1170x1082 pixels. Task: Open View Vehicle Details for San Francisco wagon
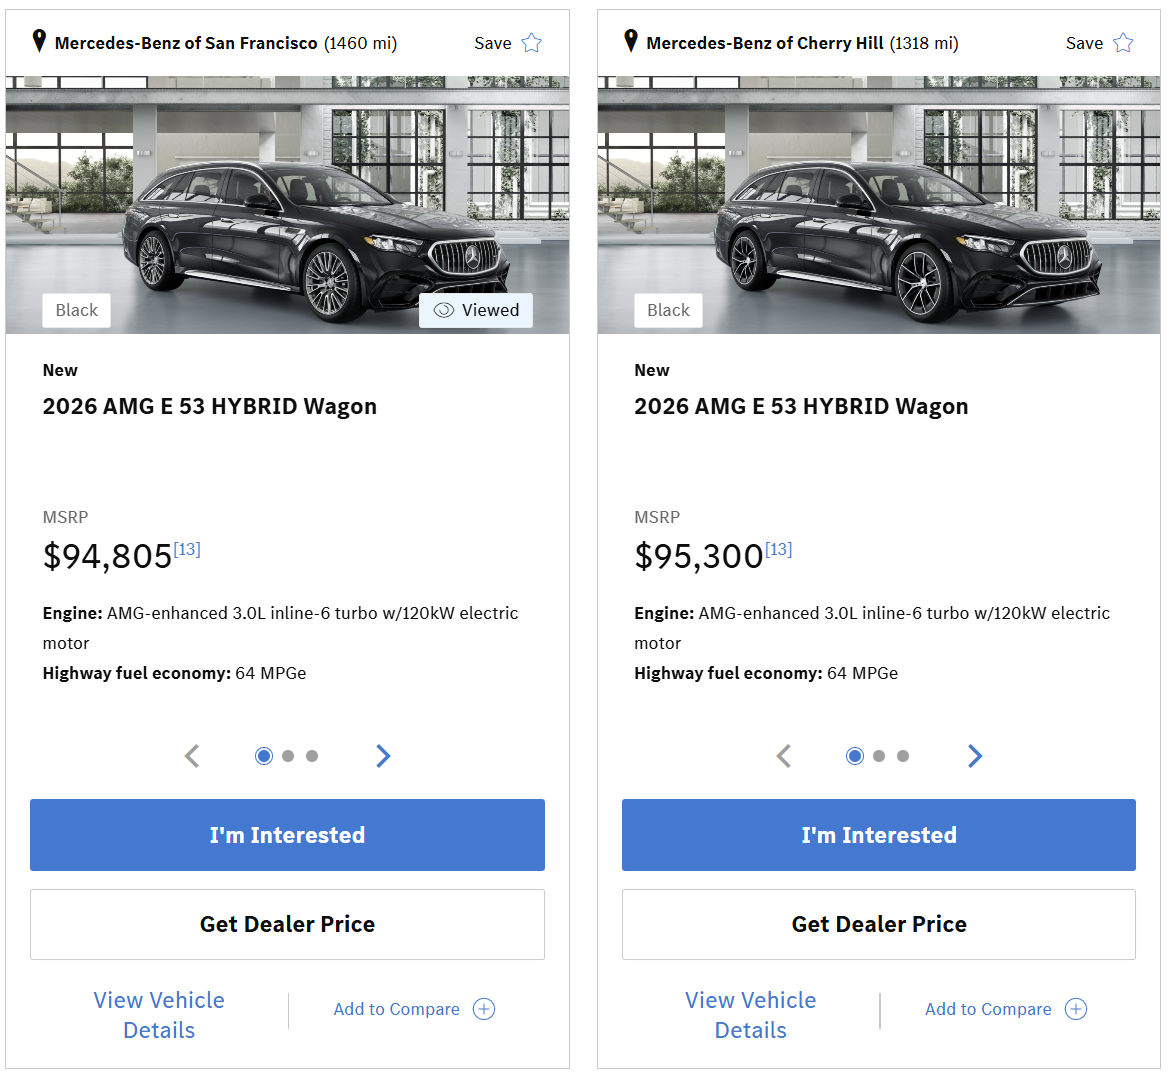point(159,1014)
